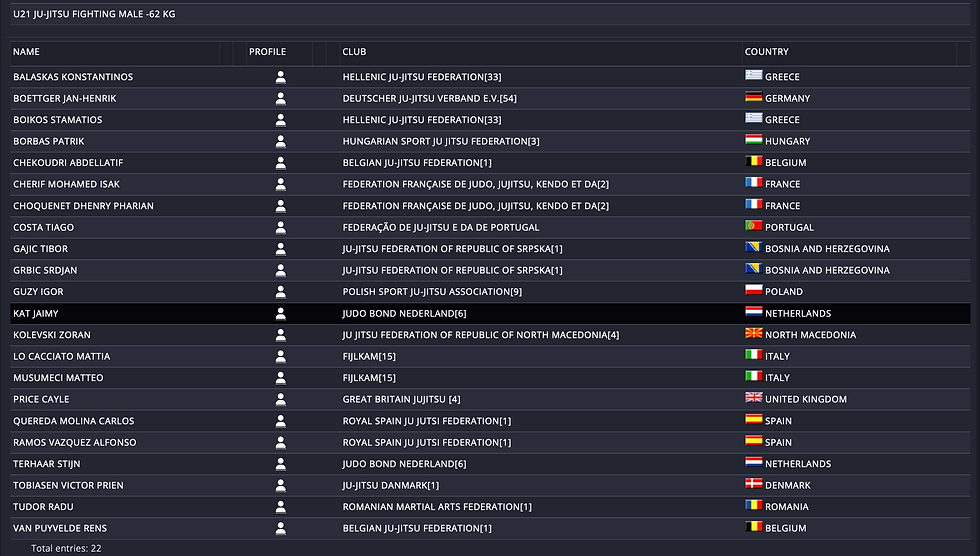Screen dimensions: 980x556
Task: Open profile icon for Balaskas Konstantinos
Action: [x=281, y=77]
